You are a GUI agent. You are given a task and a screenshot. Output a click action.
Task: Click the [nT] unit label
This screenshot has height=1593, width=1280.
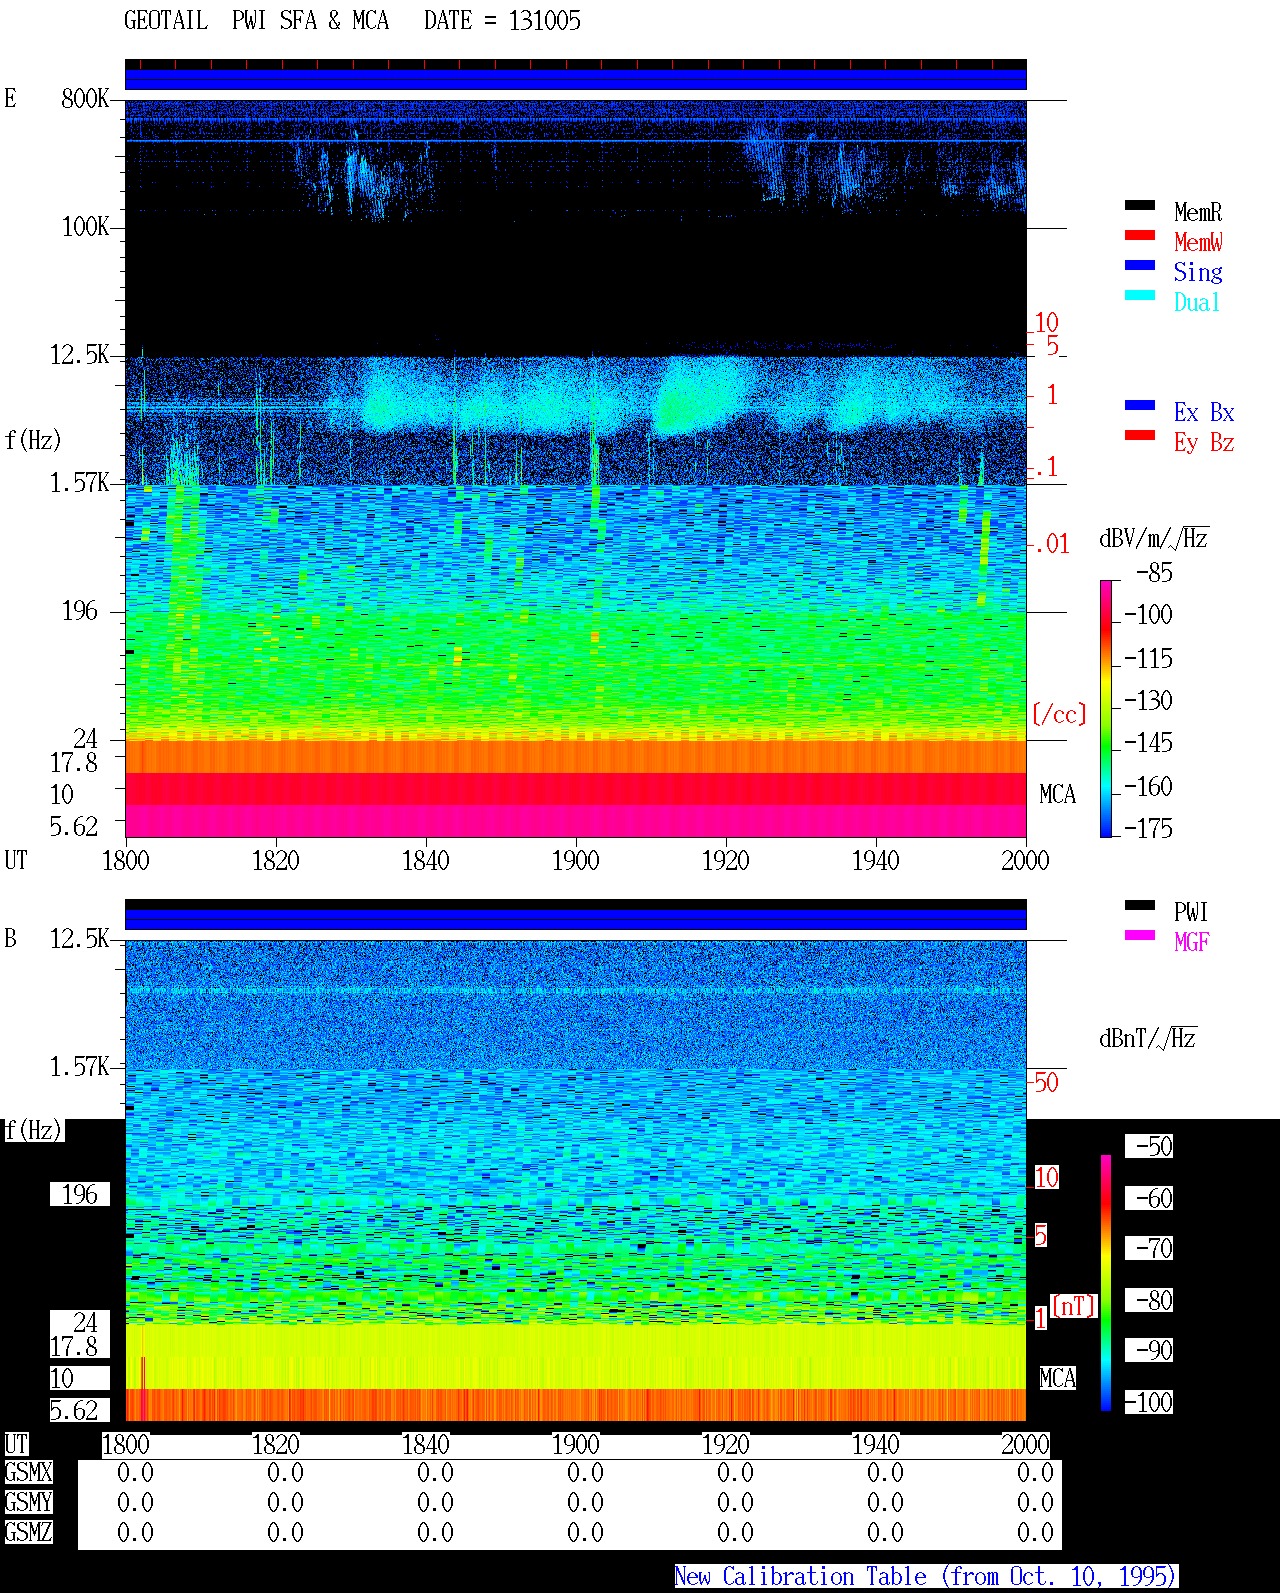(x=1074, y=1306)
